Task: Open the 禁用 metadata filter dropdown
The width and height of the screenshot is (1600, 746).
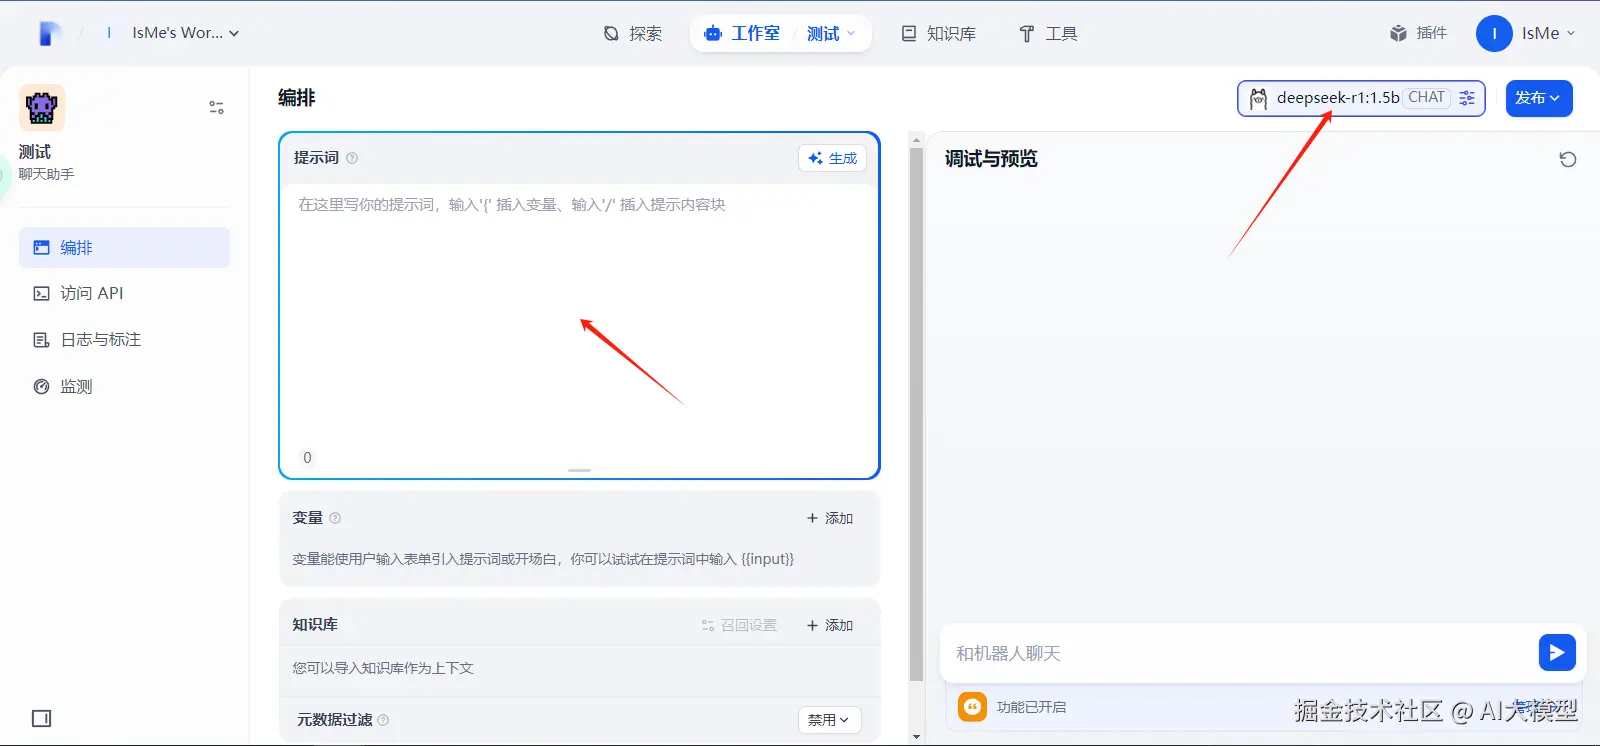Action: click(829, 720)
